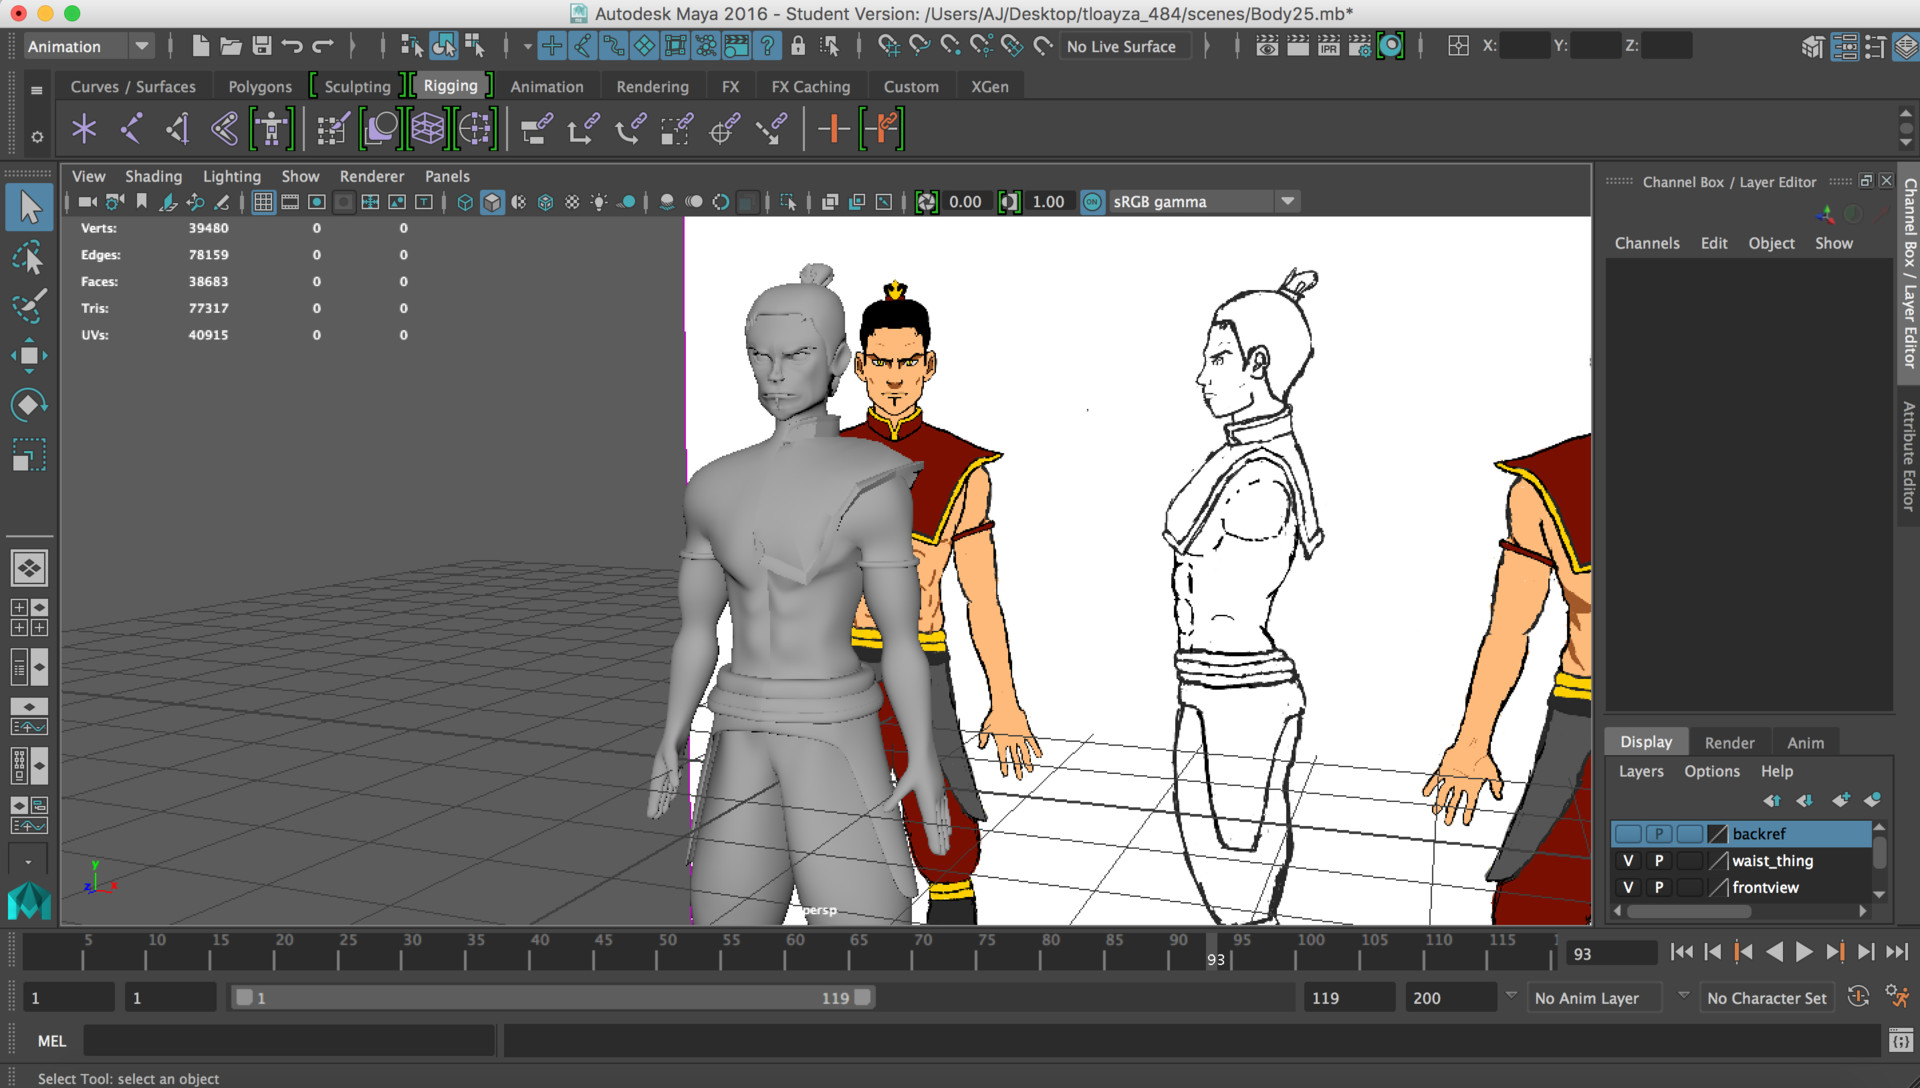Viewport: 1920px width, 1088px height.
Task: Activate the Move tool
Action: point(29,356)
